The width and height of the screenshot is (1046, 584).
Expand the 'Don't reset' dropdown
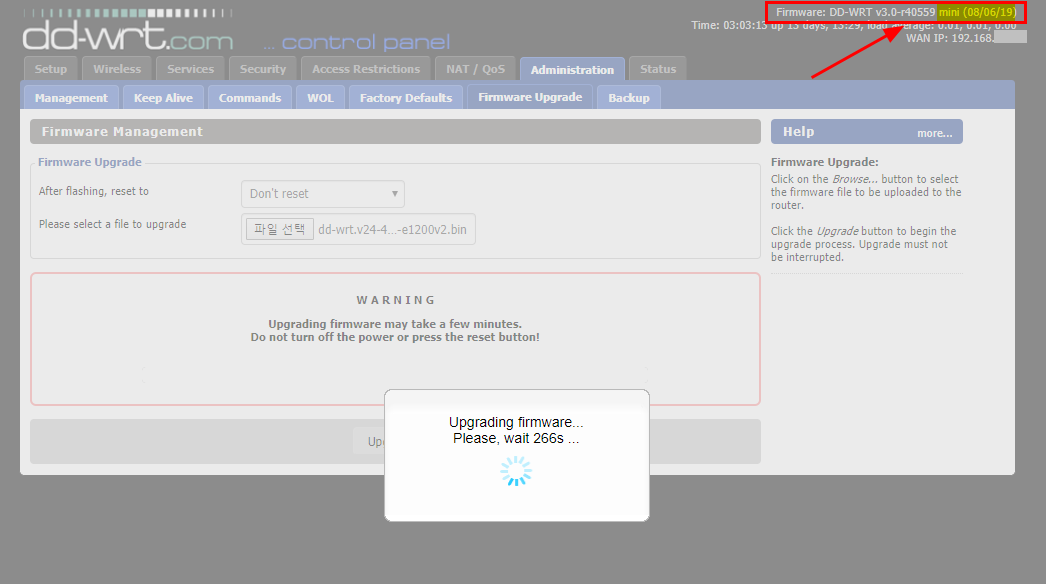point(323,194)
